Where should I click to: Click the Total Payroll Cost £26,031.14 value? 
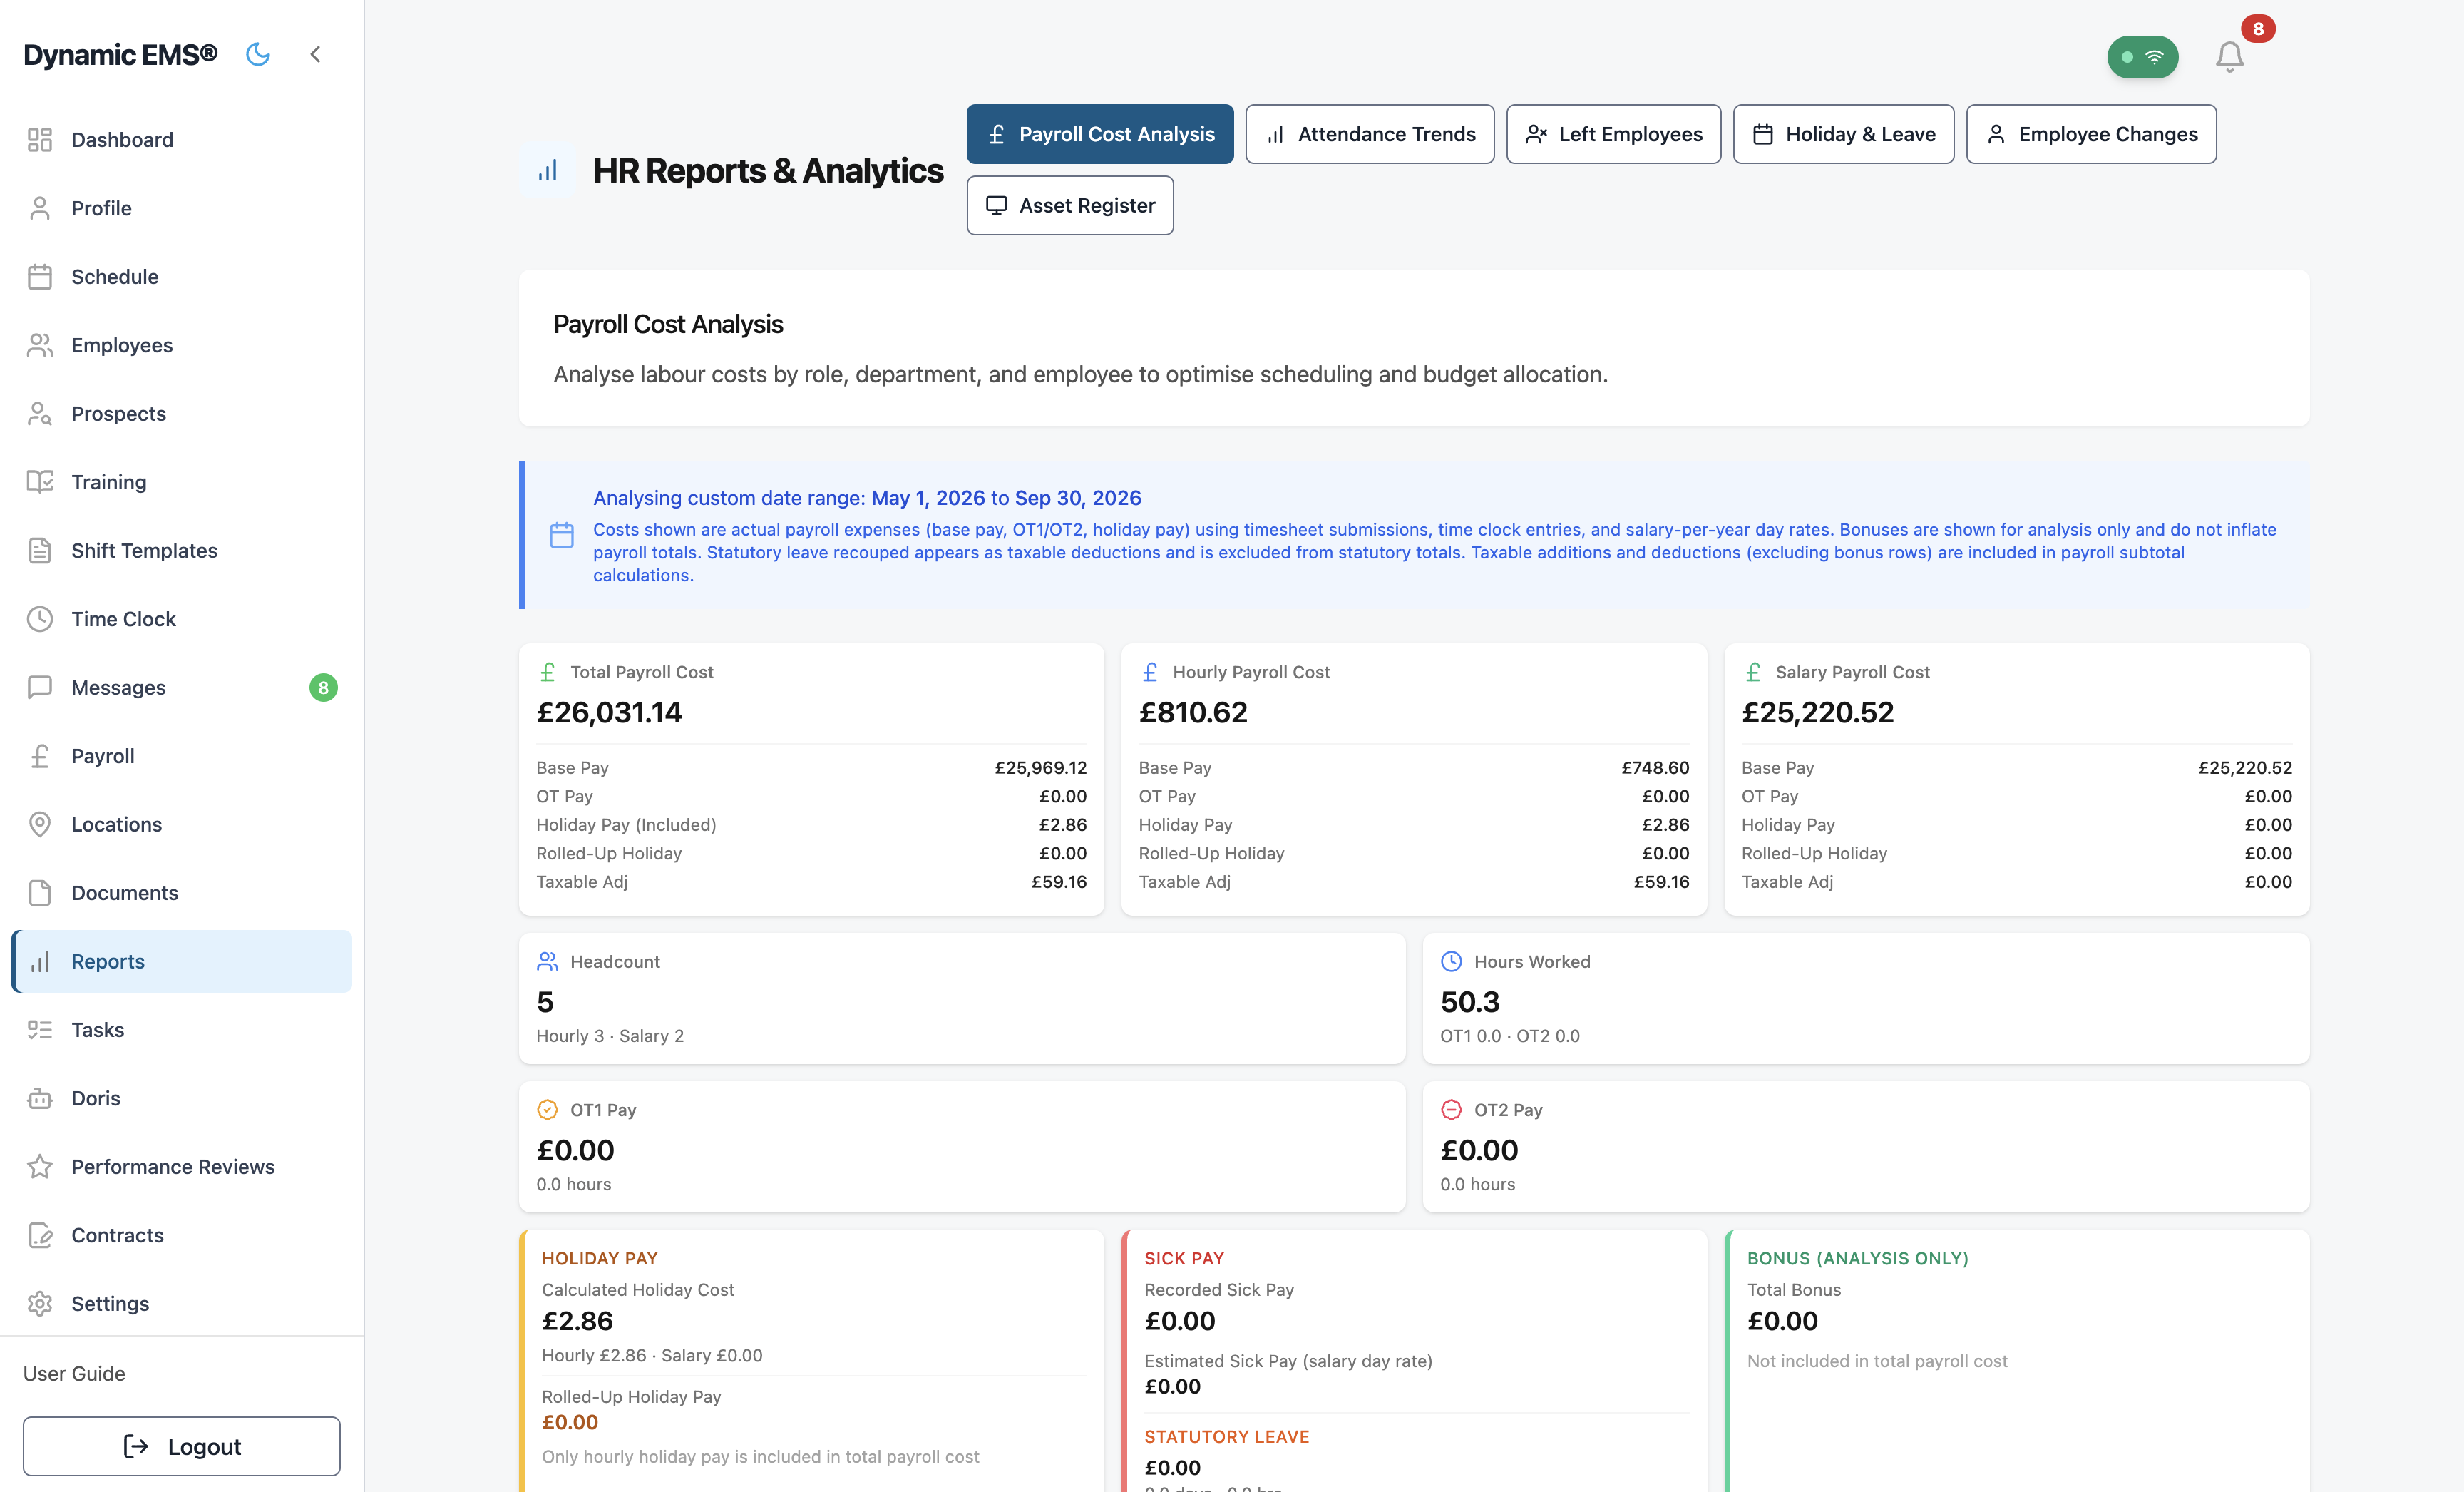(609, 713)
